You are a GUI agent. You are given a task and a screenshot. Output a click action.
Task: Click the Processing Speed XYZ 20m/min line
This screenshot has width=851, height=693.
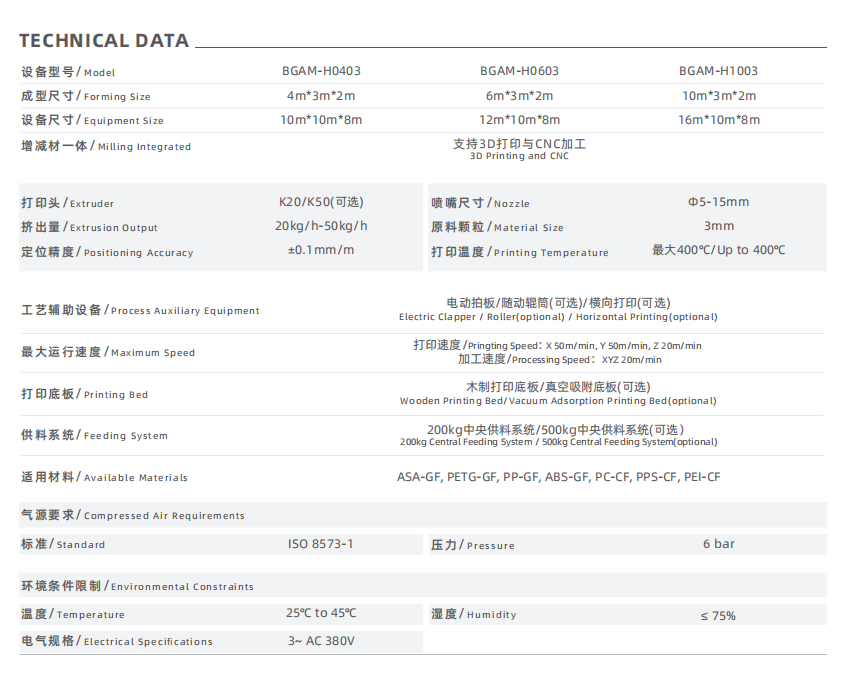[560, 359]
